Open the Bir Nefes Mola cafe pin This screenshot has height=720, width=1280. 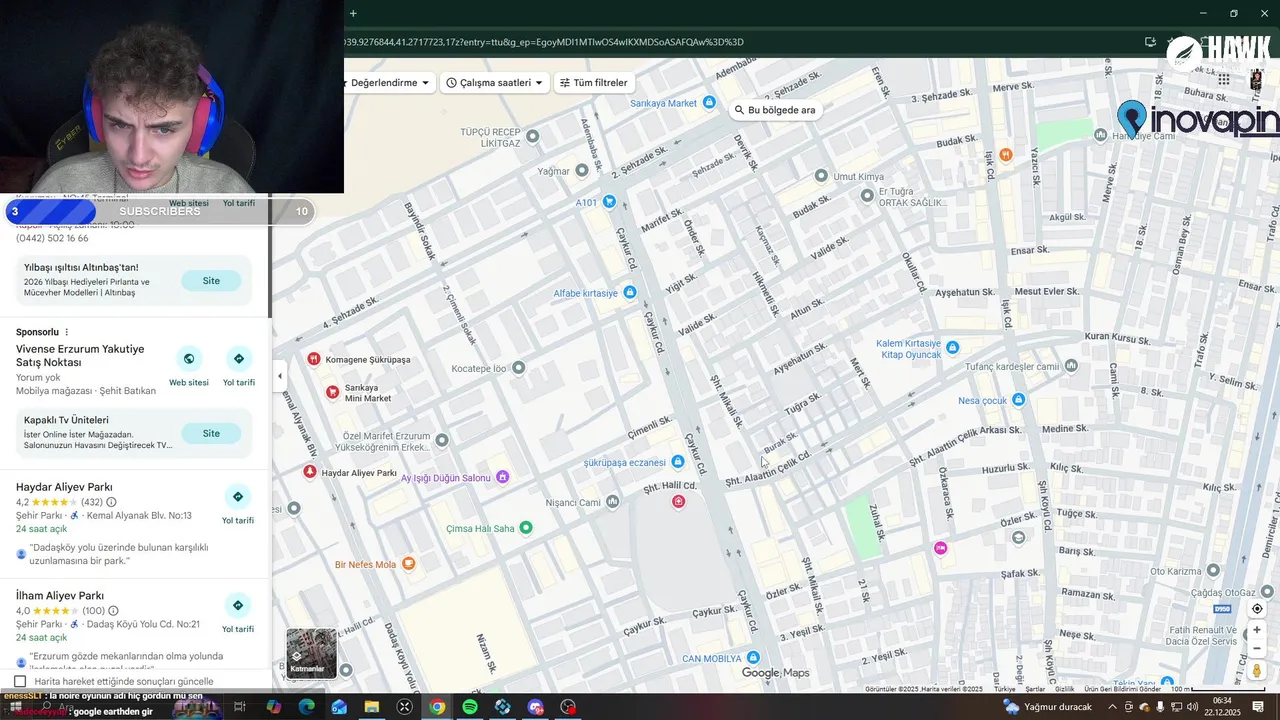(408, 564)
